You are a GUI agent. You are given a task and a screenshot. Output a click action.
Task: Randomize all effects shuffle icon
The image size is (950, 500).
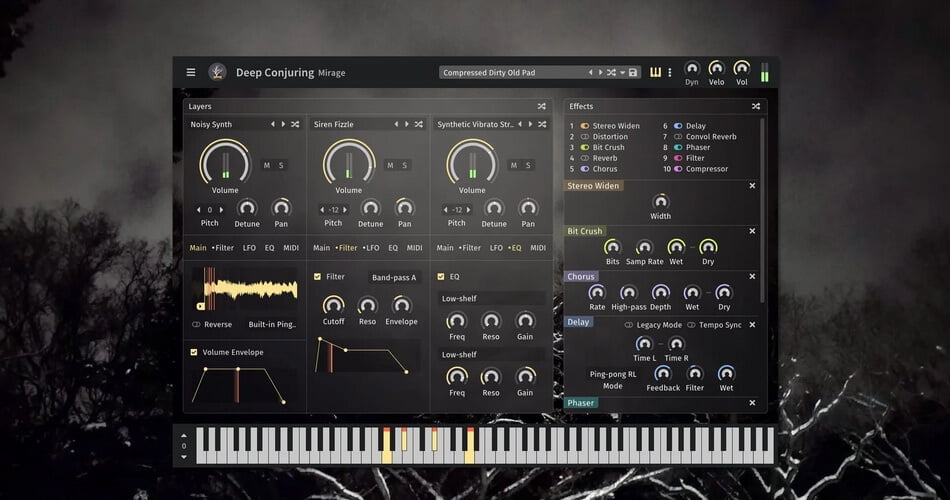click(756, 106)
